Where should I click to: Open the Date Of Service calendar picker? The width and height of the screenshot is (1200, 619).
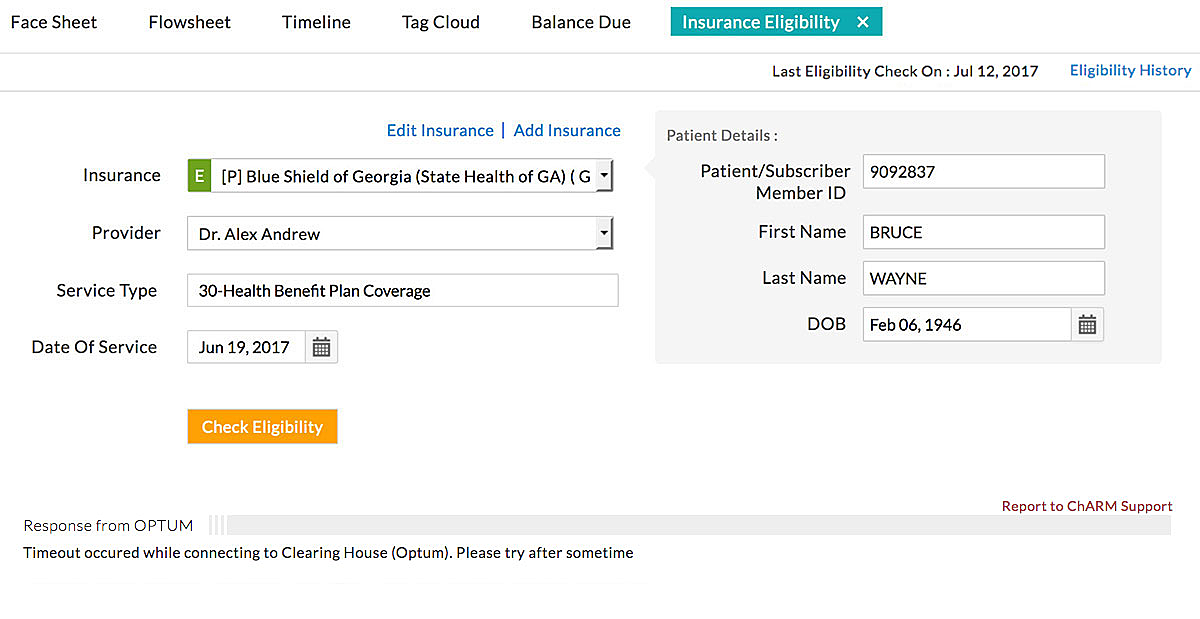(x=321, y=346)
